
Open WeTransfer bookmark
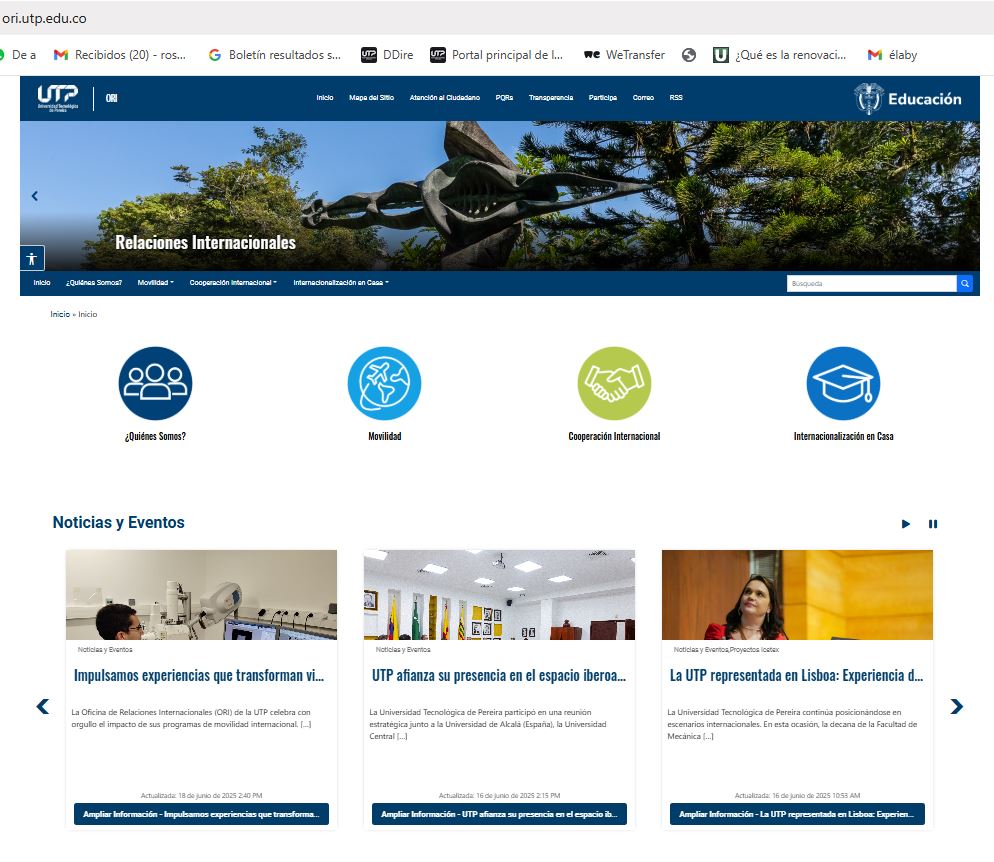624,55
